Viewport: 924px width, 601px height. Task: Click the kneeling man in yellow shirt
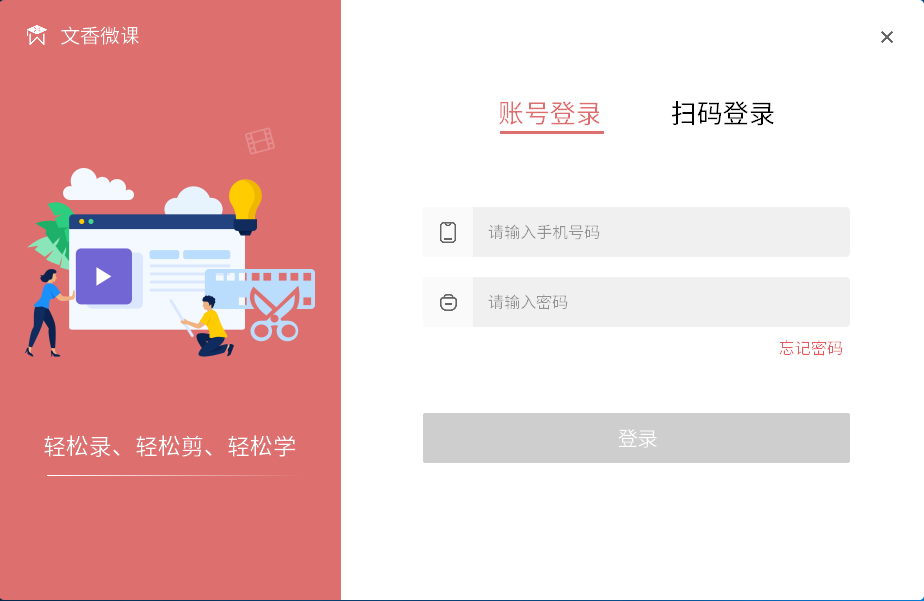209,326
